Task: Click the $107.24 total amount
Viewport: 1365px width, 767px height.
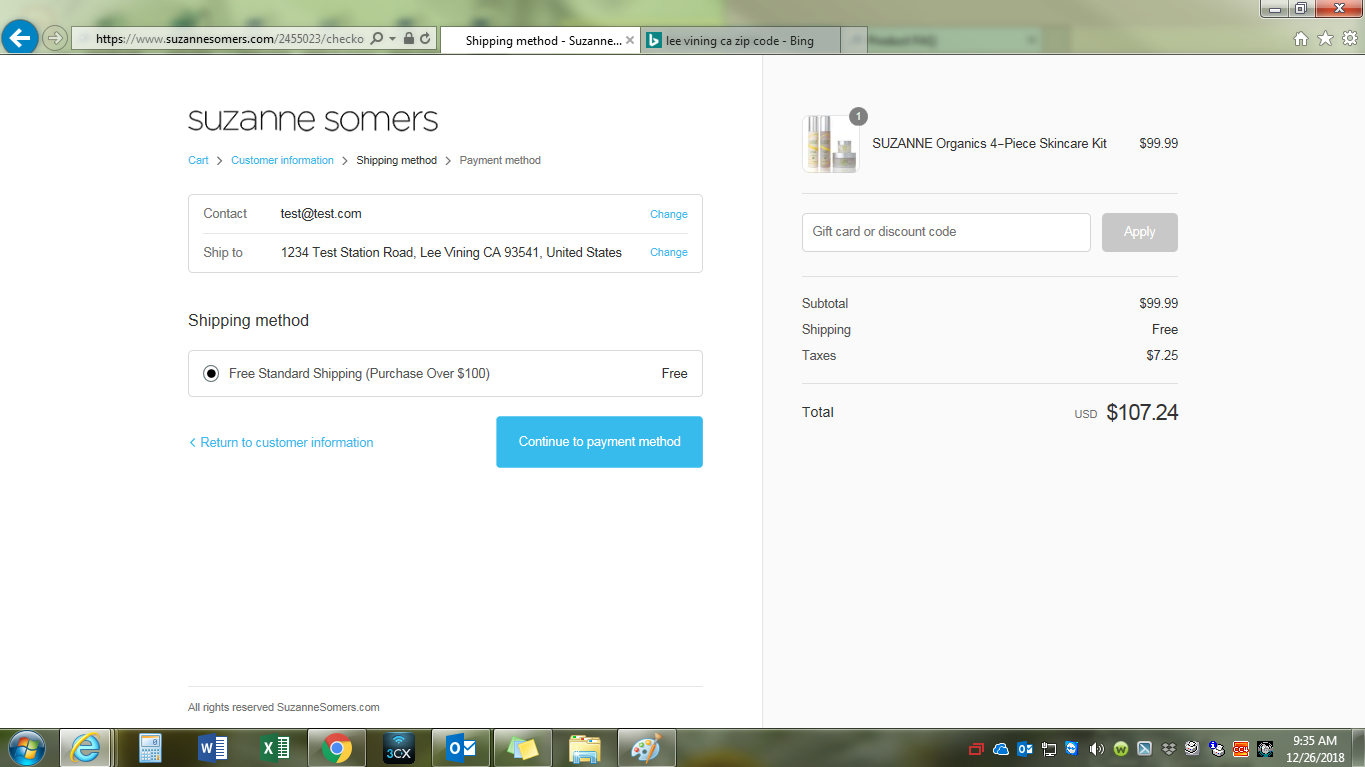Action: (x=1142, y=412)
